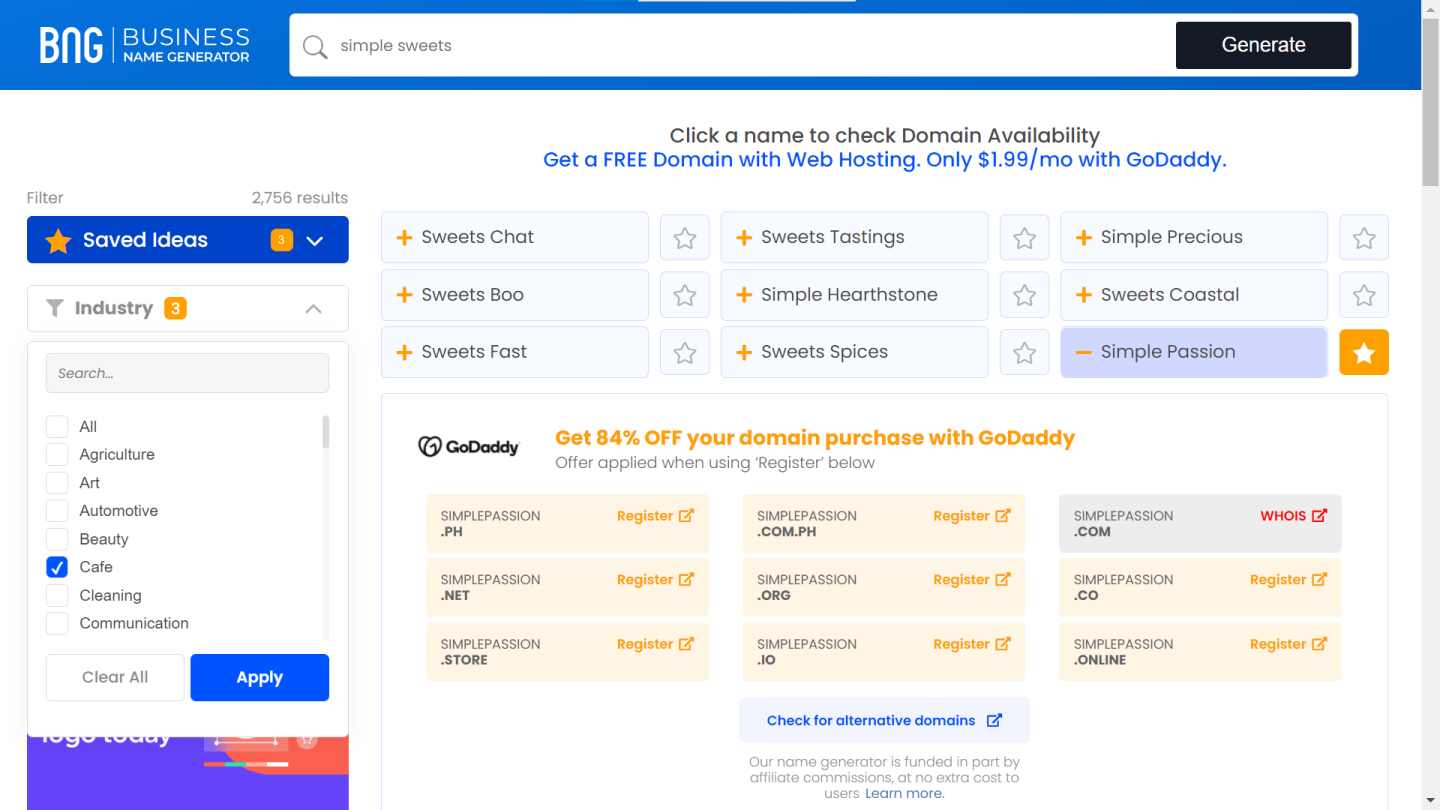Star the Sweets Chat name idea
Viewport: 1440px width, 810px height.
coord(684,238)
